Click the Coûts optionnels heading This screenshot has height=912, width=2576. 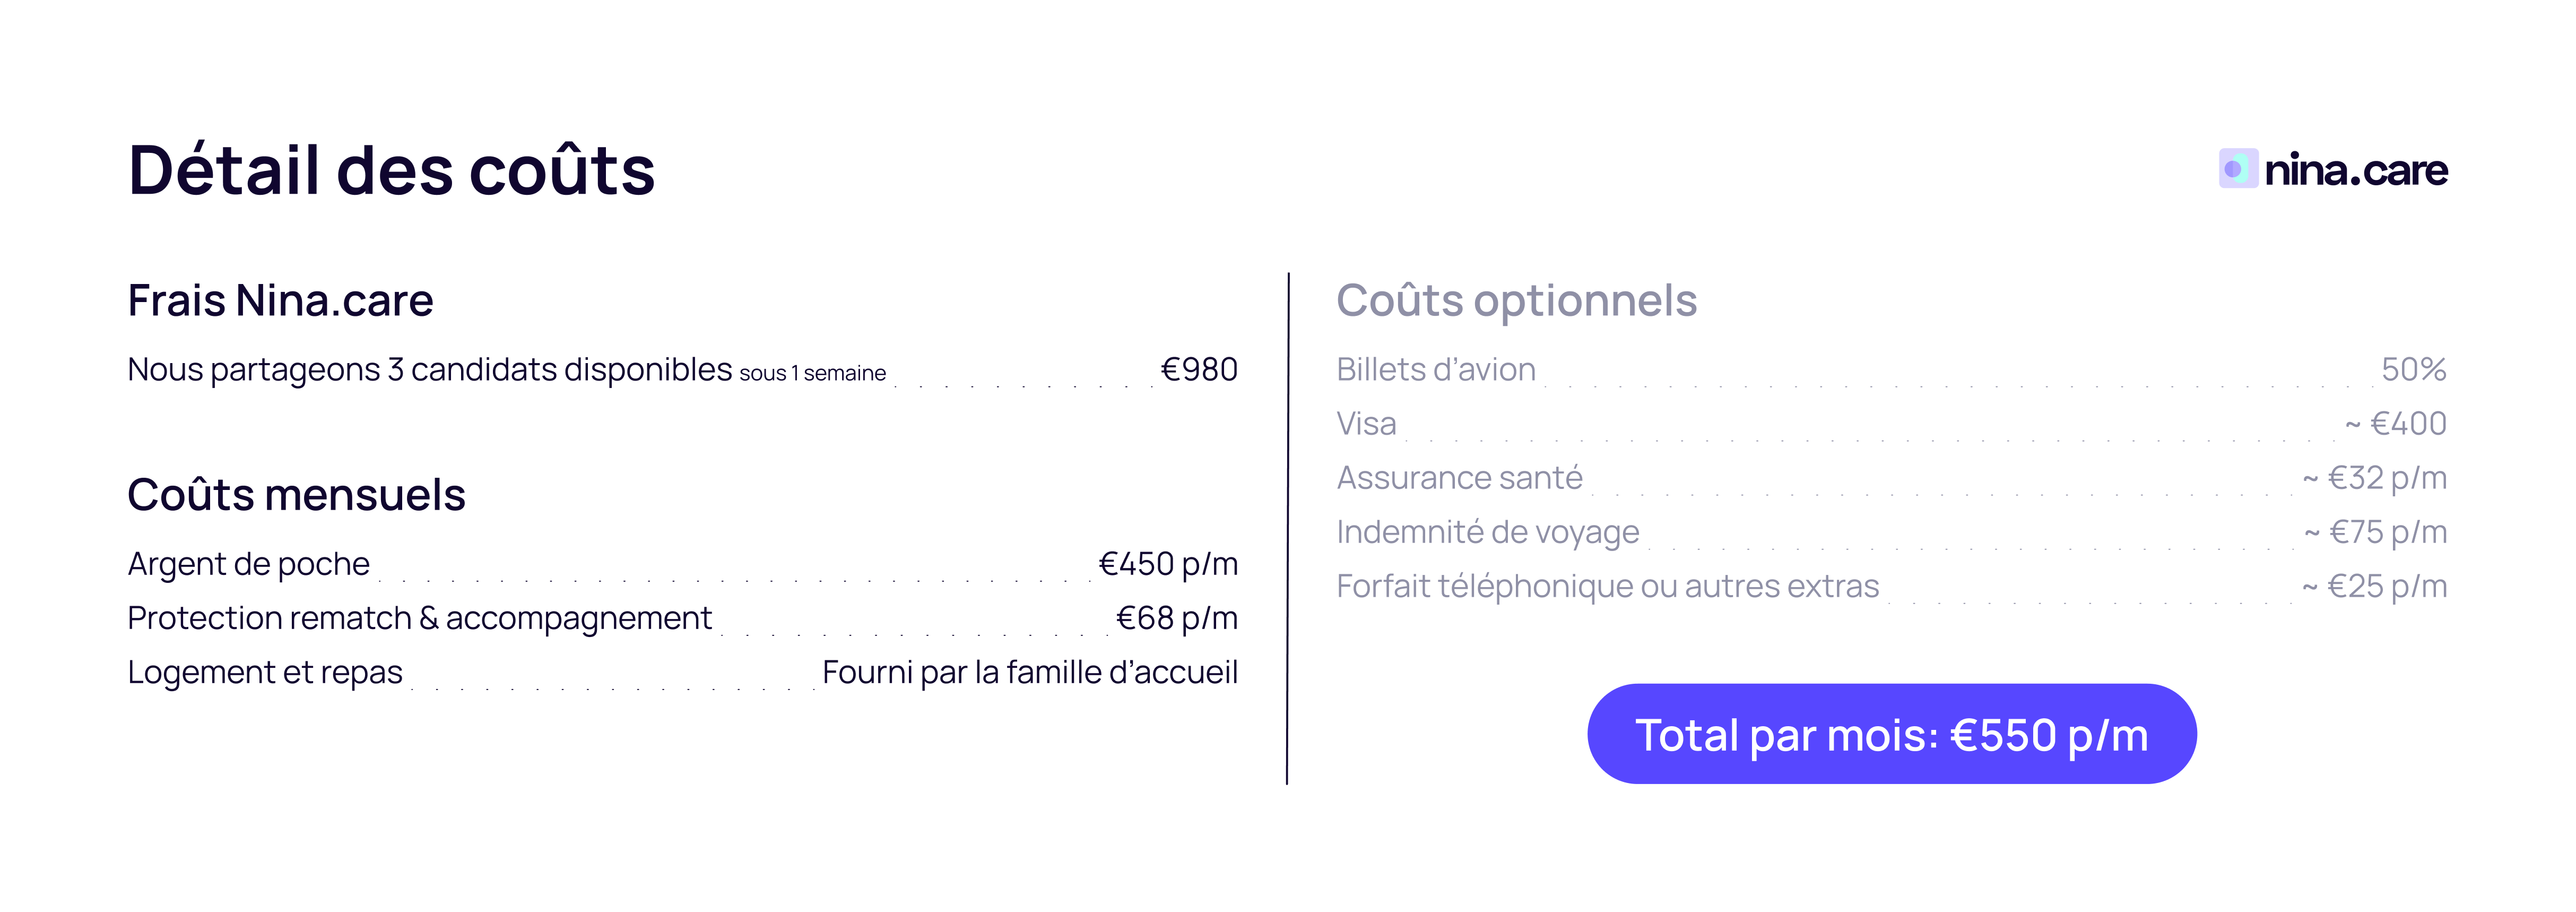pyautogui.click(x=1516, y=300)
